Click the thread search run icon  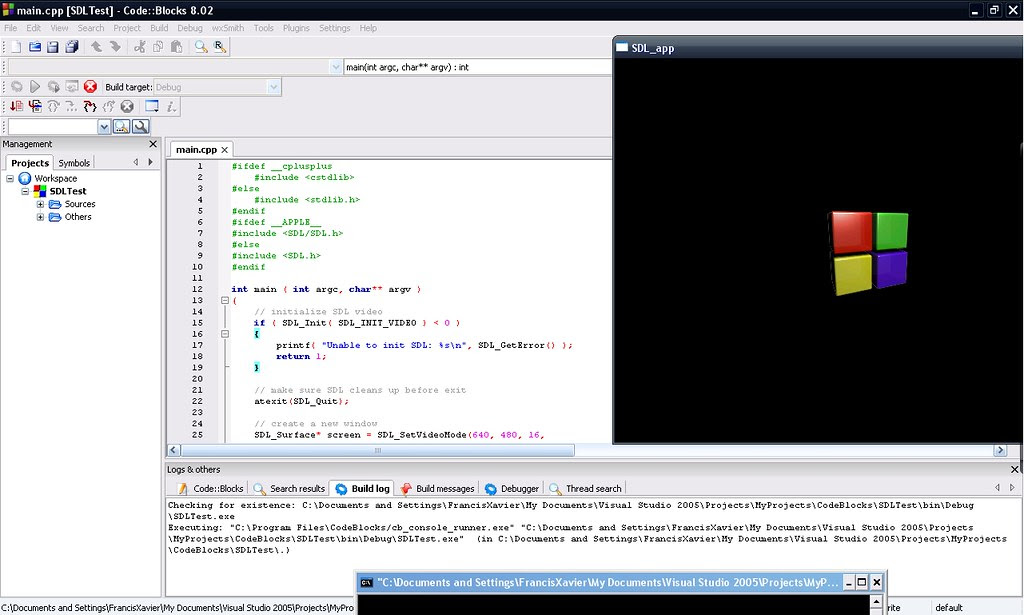pyautogui.click(x=121, y=127)
